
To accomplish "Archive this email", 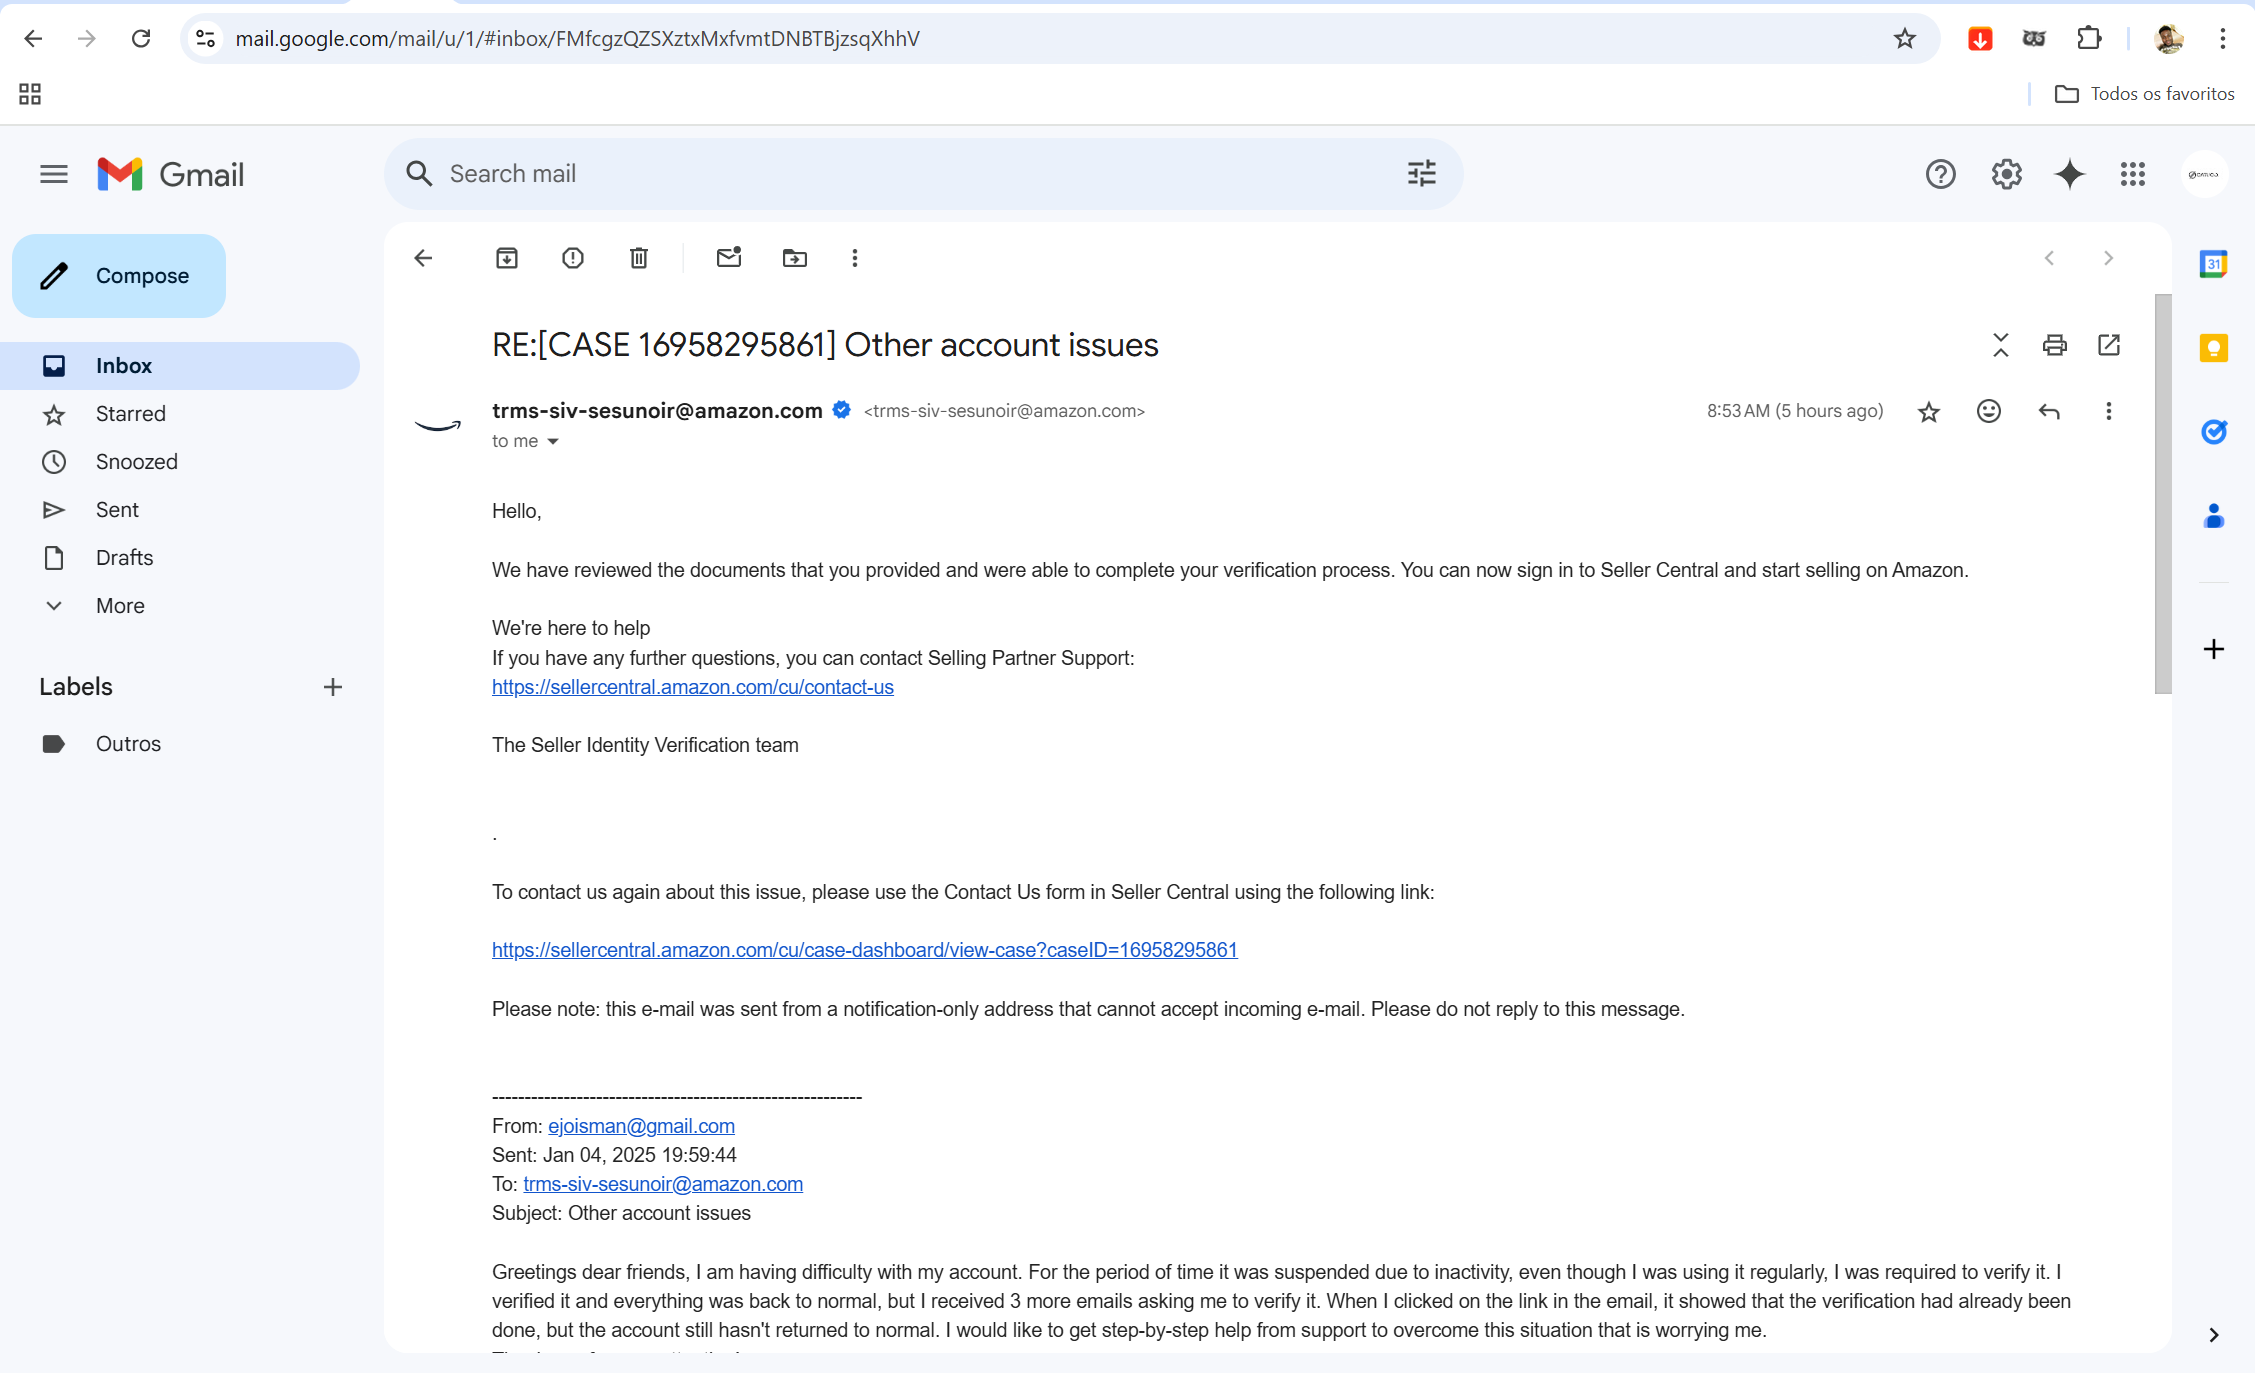I will click(x=507, y=258).
